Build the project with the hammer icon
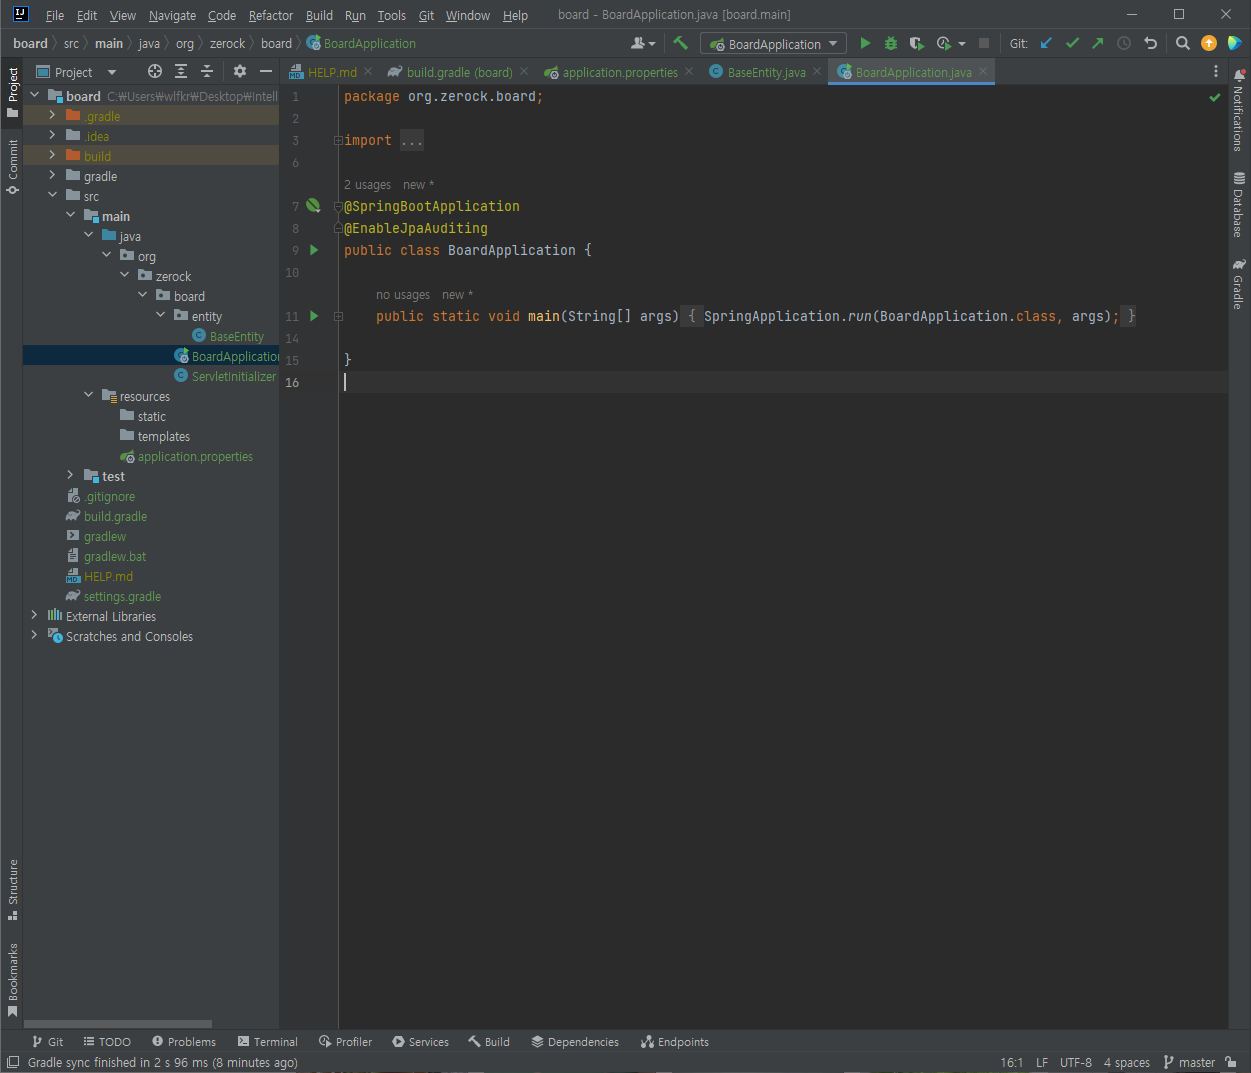This screenshot has width=1251, height=1073. coord(681,43)
